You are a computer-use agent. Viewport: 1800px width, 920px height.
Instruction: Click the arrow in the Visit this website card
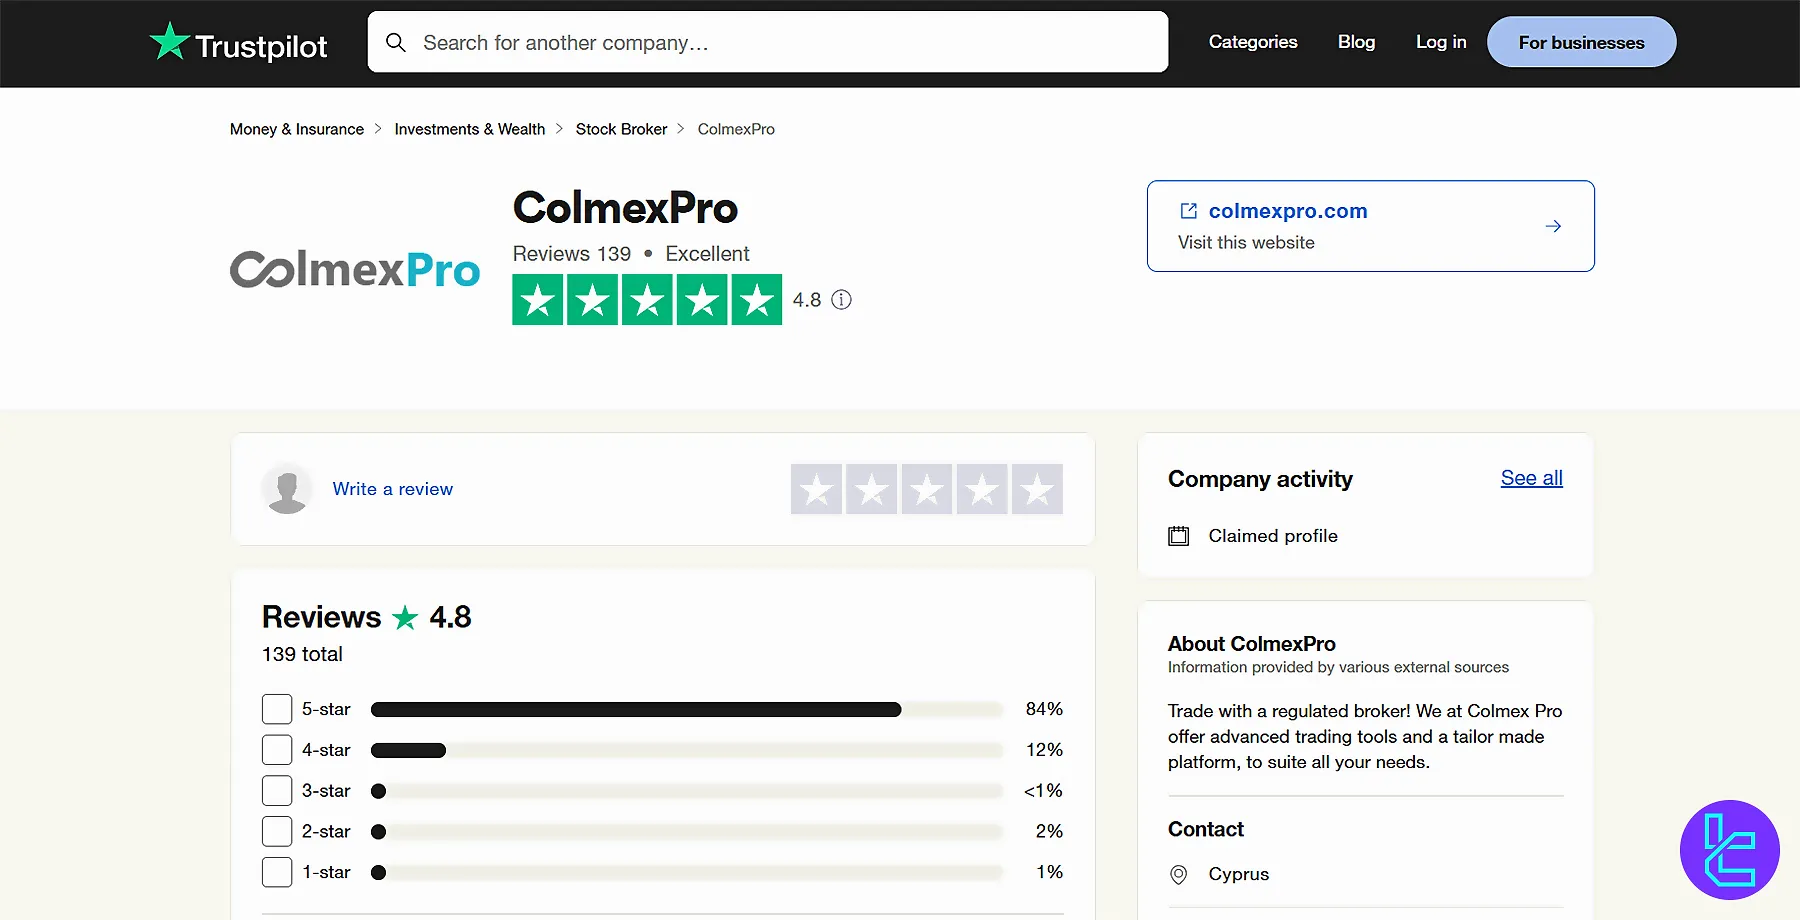coord(1553,226)
